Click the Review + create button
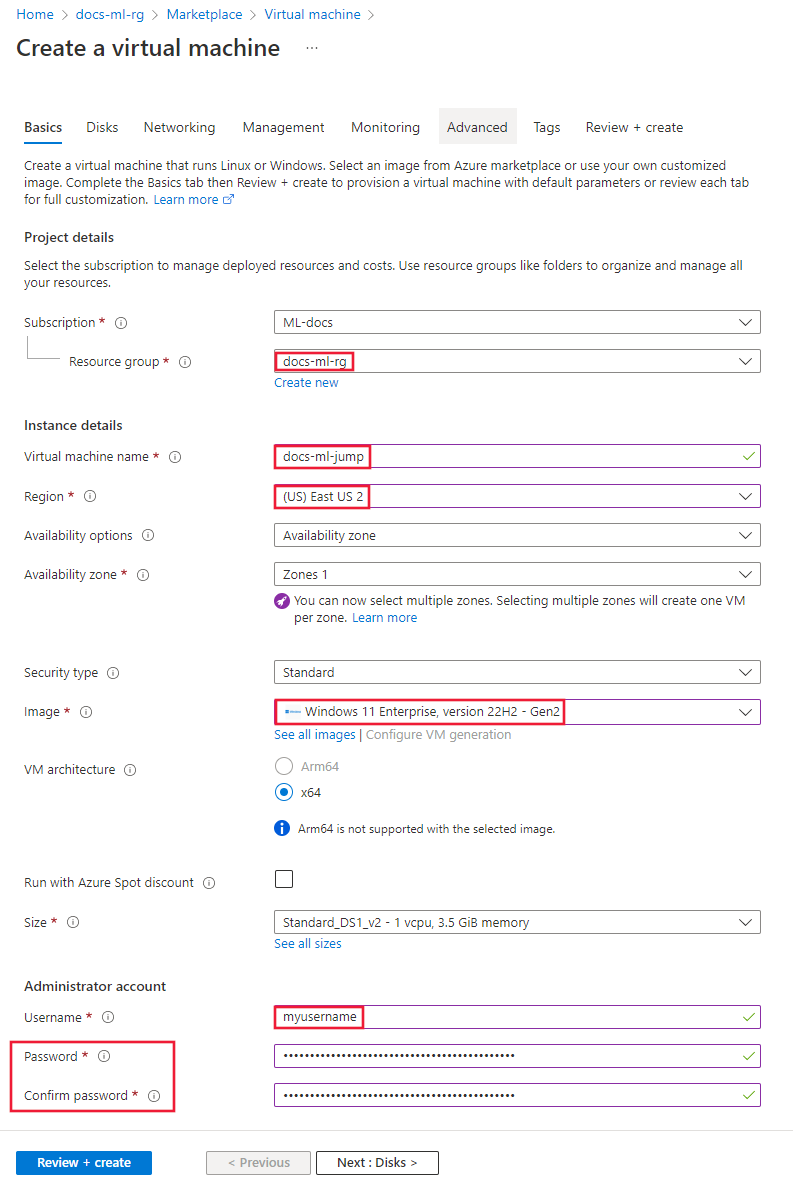Image resolution: width=793 pixels, height=1191 pixels. coord(83,1162)
